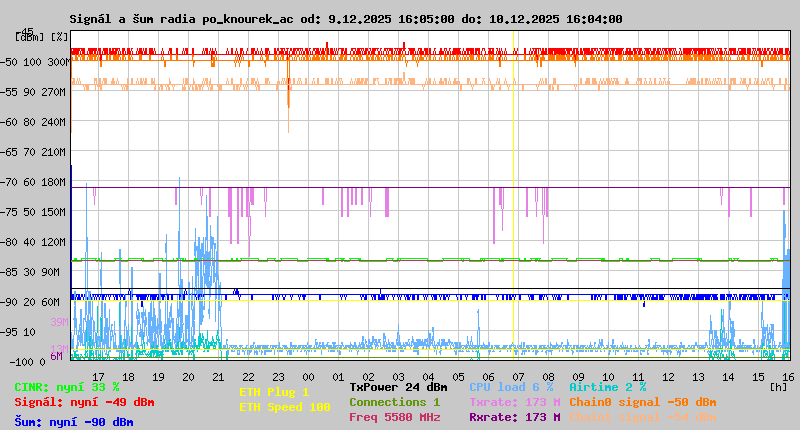The image size is (800, 430).
Task: Click the 'Freq 5580 MHz' legend label
Action: 394,417
